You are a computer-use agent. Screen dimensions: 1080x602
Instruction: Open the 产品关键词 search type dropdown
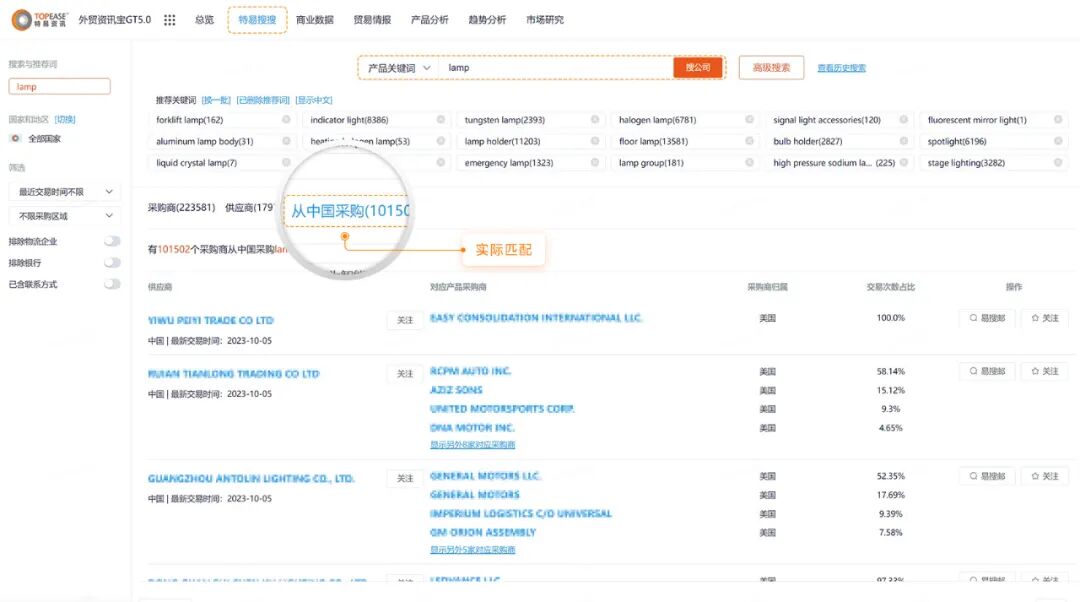coord(399,68)
